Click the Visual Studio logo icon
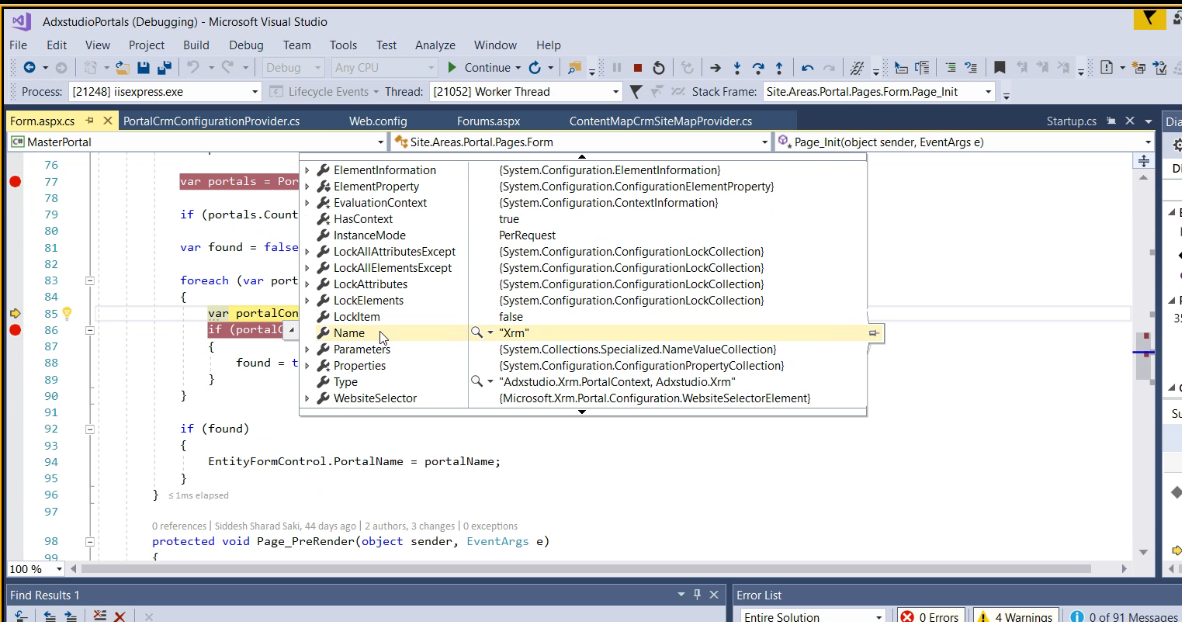This screenshot has height=622, width=1182. point(21,21)
